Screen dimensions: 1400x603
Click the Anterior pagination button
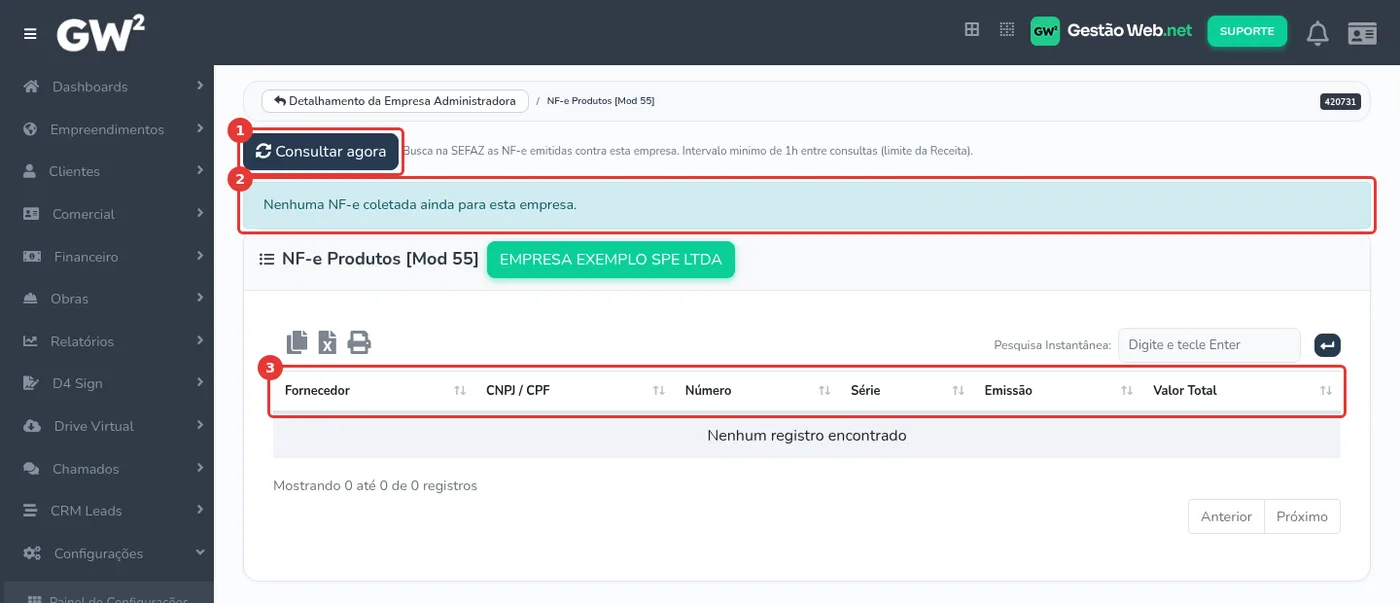coord(1226,517)
